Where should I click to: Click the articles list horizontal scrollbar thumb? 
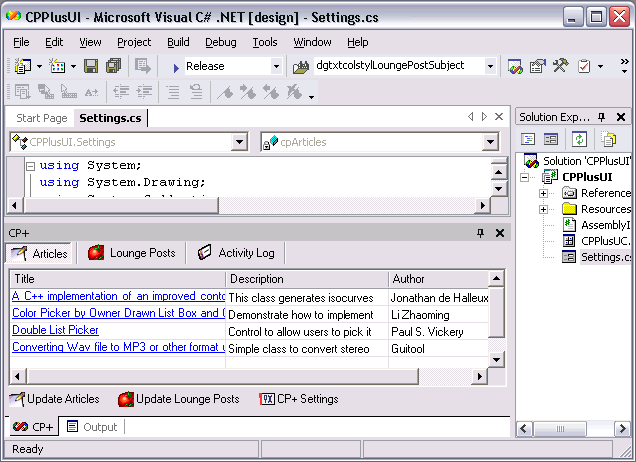click(223, 376)
